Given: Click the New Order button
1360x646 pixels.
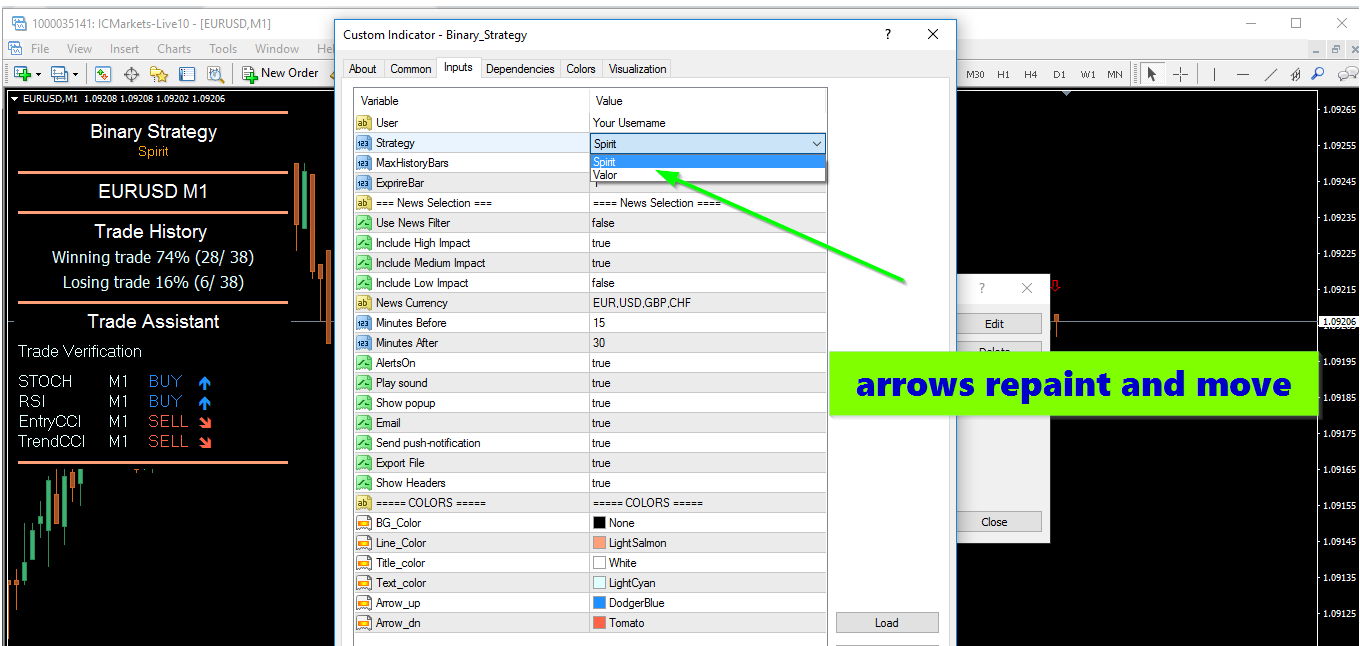Looking at the screenshot, I should point(280,73).
